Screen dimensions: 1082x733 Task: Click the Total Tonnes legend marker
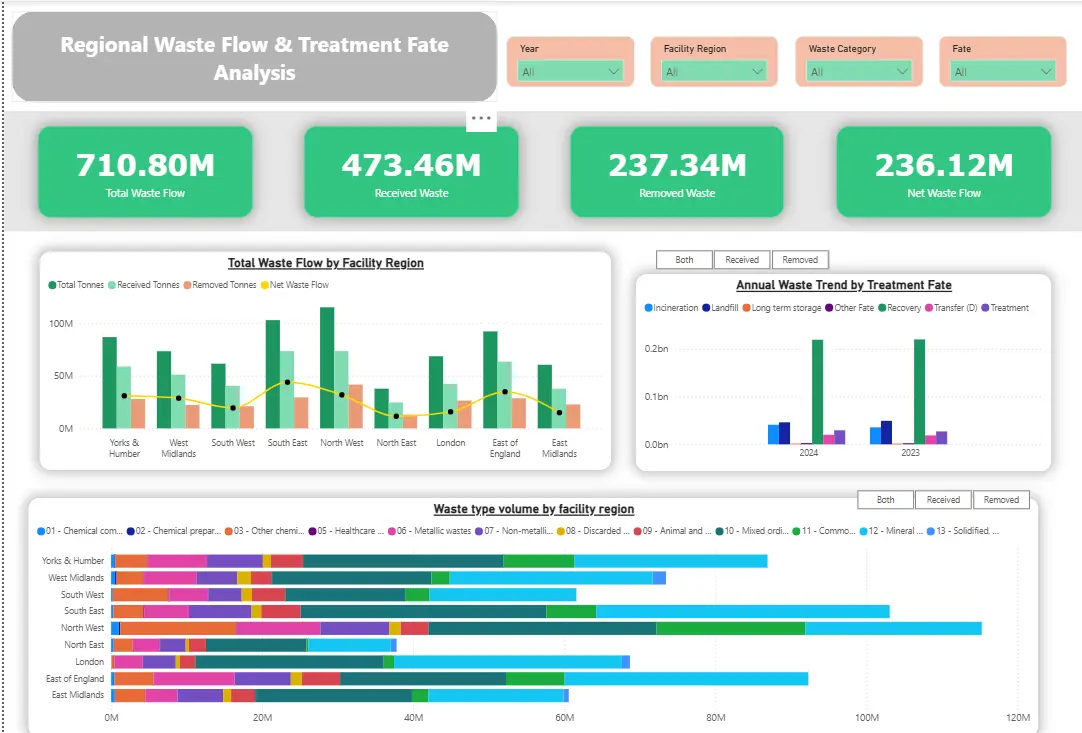[x=52, y=285]
